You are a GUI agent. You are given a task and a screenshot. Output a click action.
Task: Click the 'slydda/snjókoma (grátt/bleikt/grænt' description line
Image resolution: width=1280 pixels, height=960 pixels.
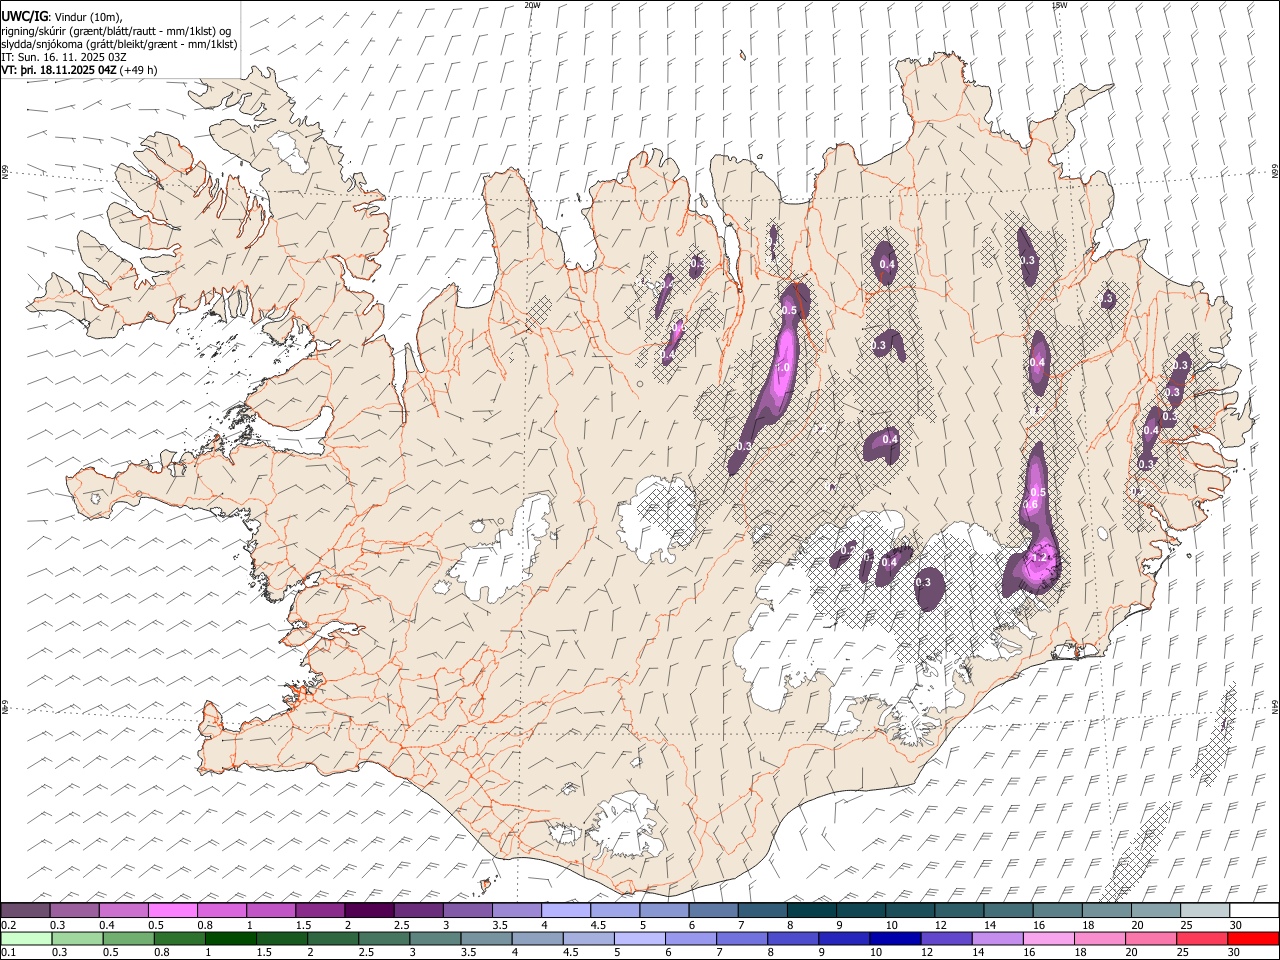(x=119, y=44)
